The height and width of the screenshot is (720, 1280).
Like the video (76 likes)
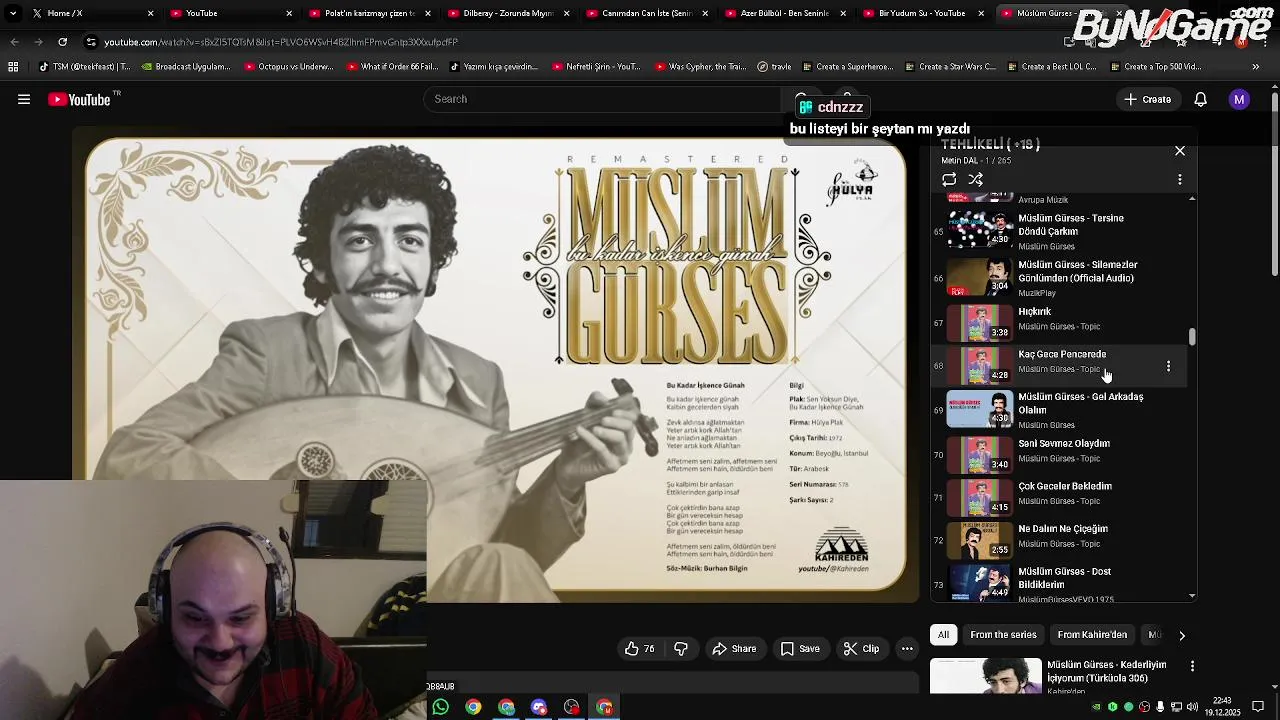pyautogui.click(x=640, y=649)
